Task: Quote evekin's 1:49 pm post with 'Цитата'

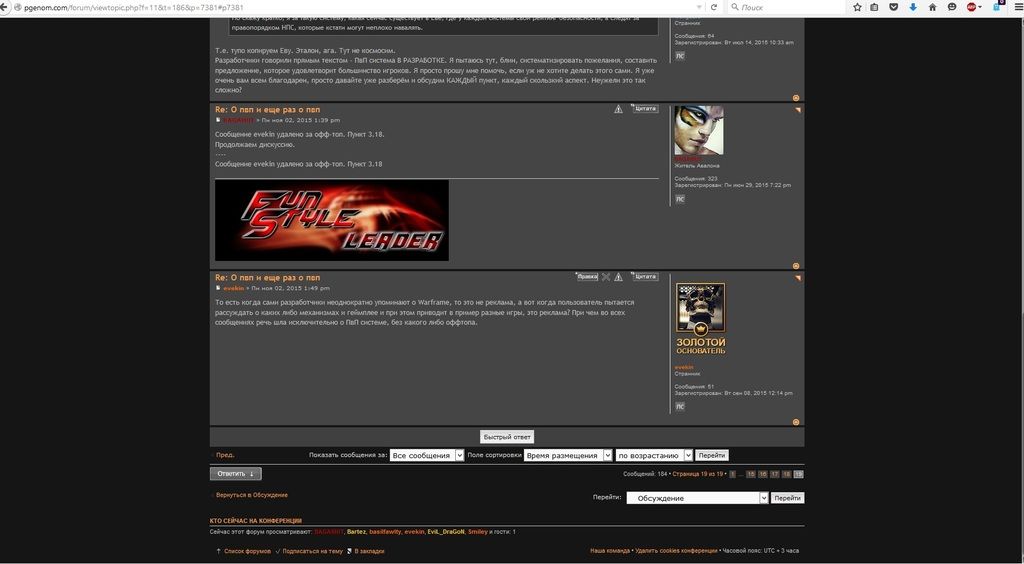Action: pos(645,277)
